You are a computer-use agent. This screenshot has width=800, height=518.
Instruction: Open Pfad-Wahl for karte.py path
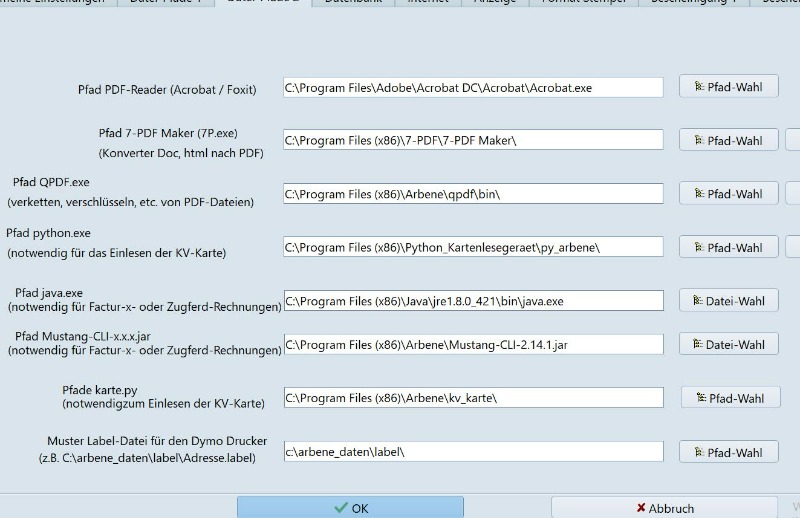pos(730,398)
